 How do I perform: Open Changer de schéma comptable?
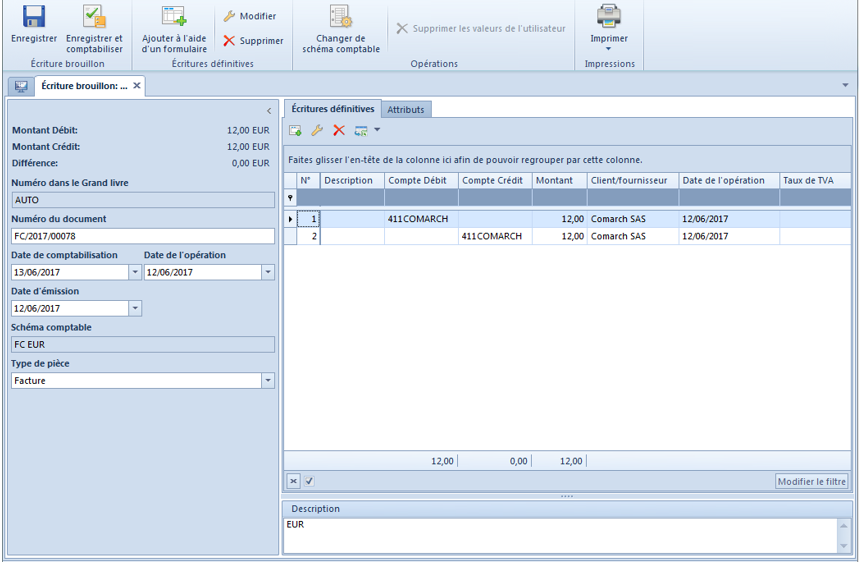pyautogui.click(x=340, y=29)
